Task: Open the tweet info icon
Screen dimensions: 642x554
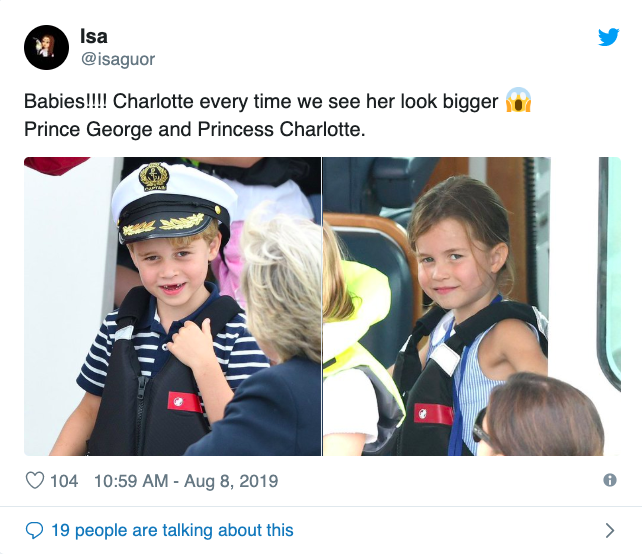Action: (610, 480)
